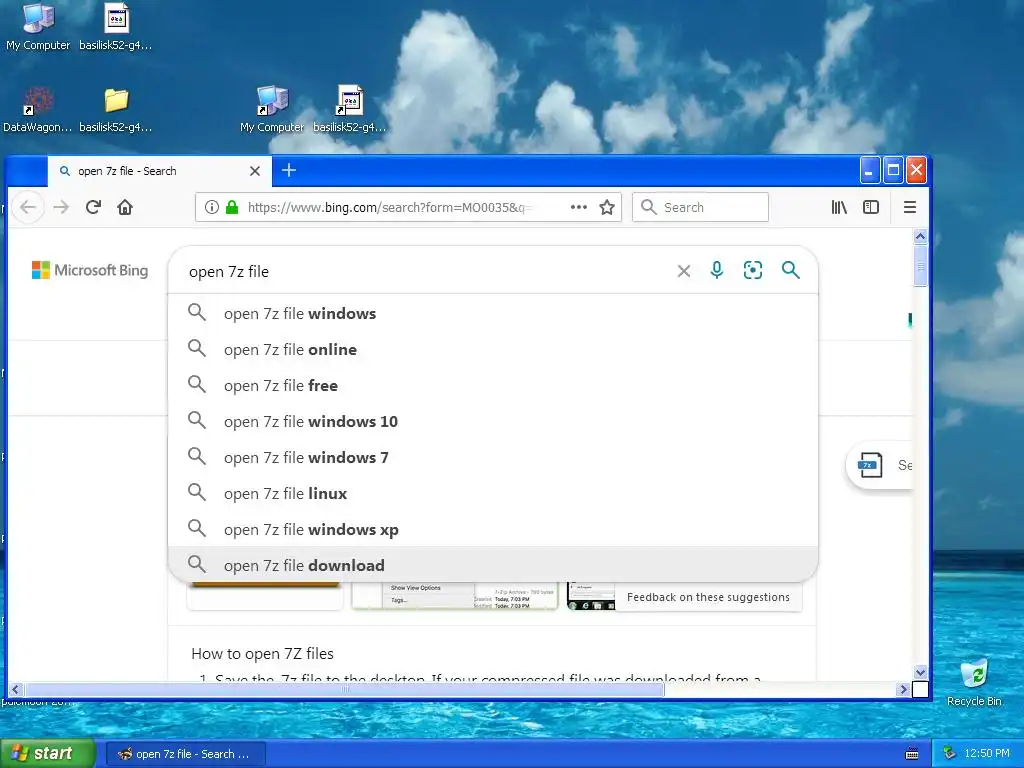
Task: Click the green padlock security icon
Action: [232, 207]
